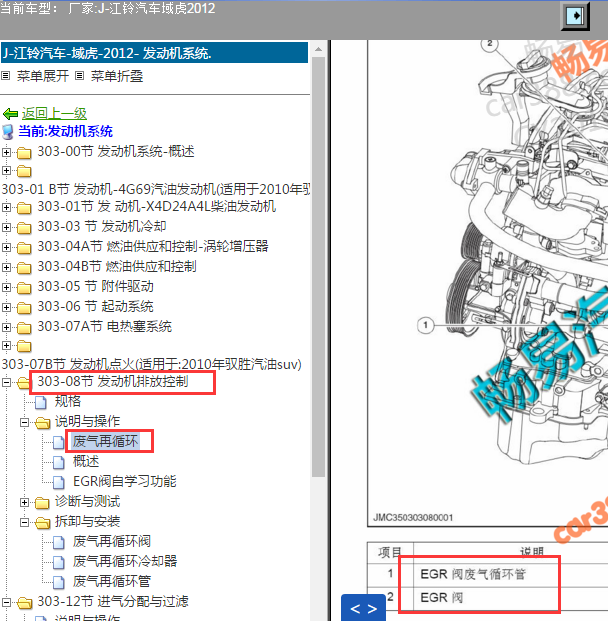Open 303-04A节 燃油供应和控制-涡轮增压器
This screenshot has width=608, height=621.
point(153,246)
